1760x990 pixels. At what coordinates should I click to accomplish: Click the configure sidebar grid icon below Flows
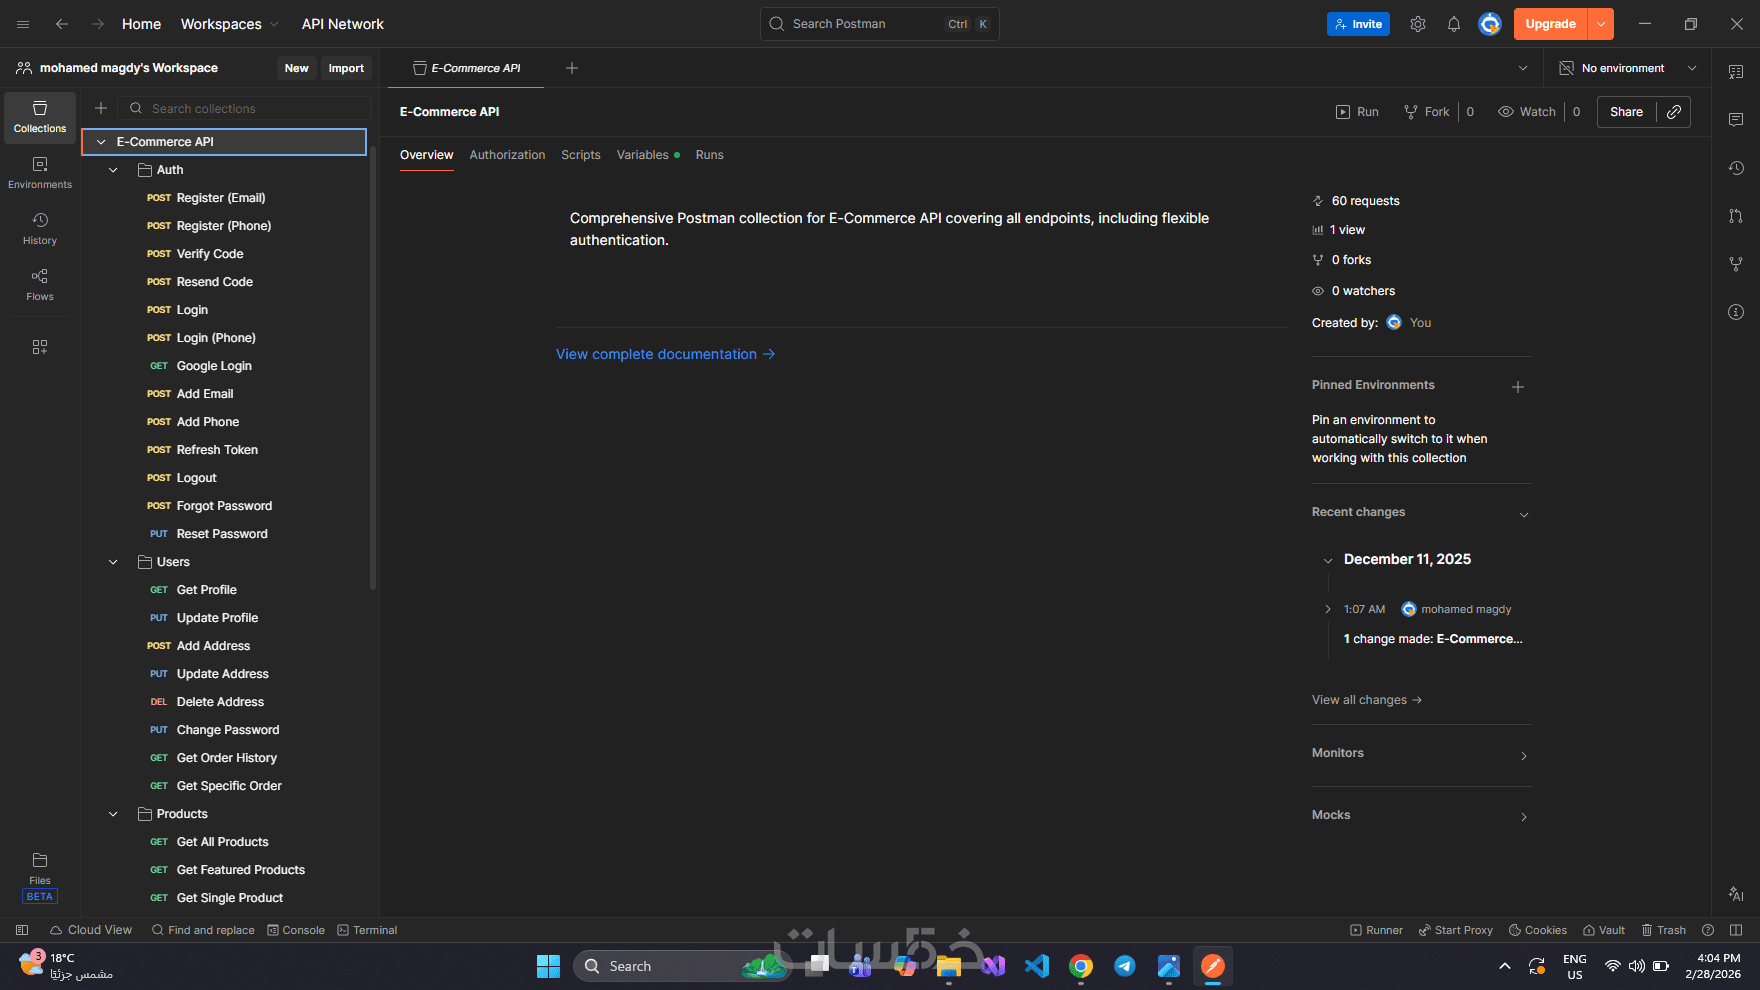[x=40, y=347]
